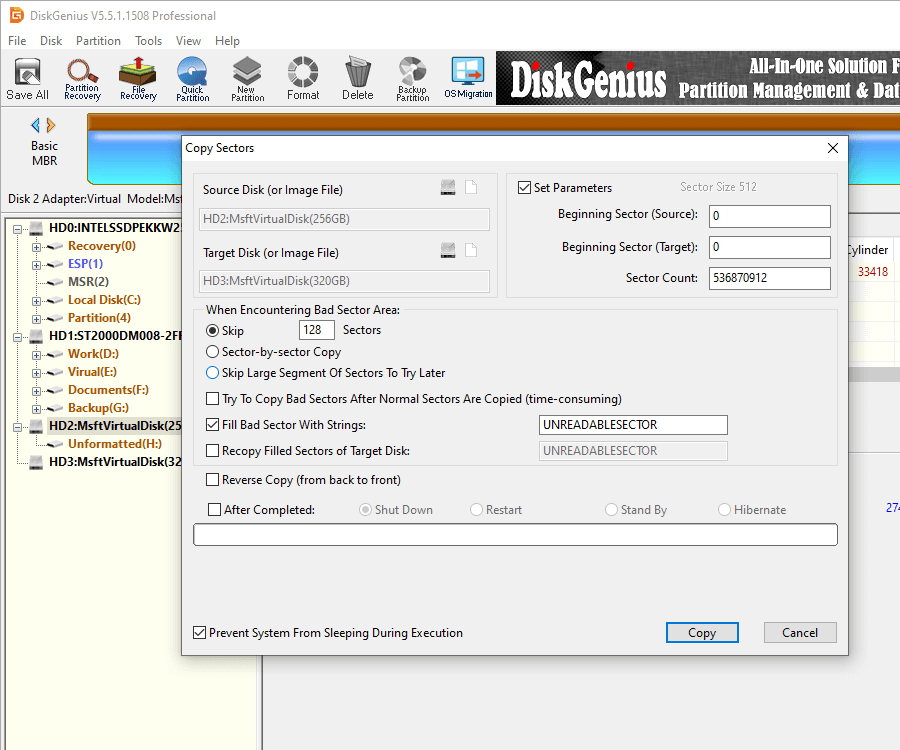Toggle Prevent System From Sleeping checkbox
The image size is (900, 750).
pos(199,633)
